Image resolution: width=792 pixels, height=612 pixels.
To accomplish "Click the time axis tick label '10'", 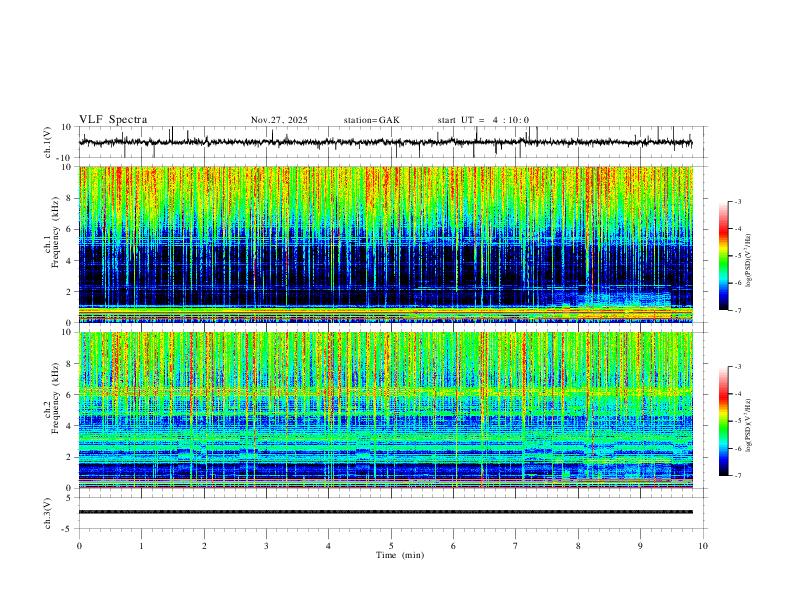I will (703, 546).
